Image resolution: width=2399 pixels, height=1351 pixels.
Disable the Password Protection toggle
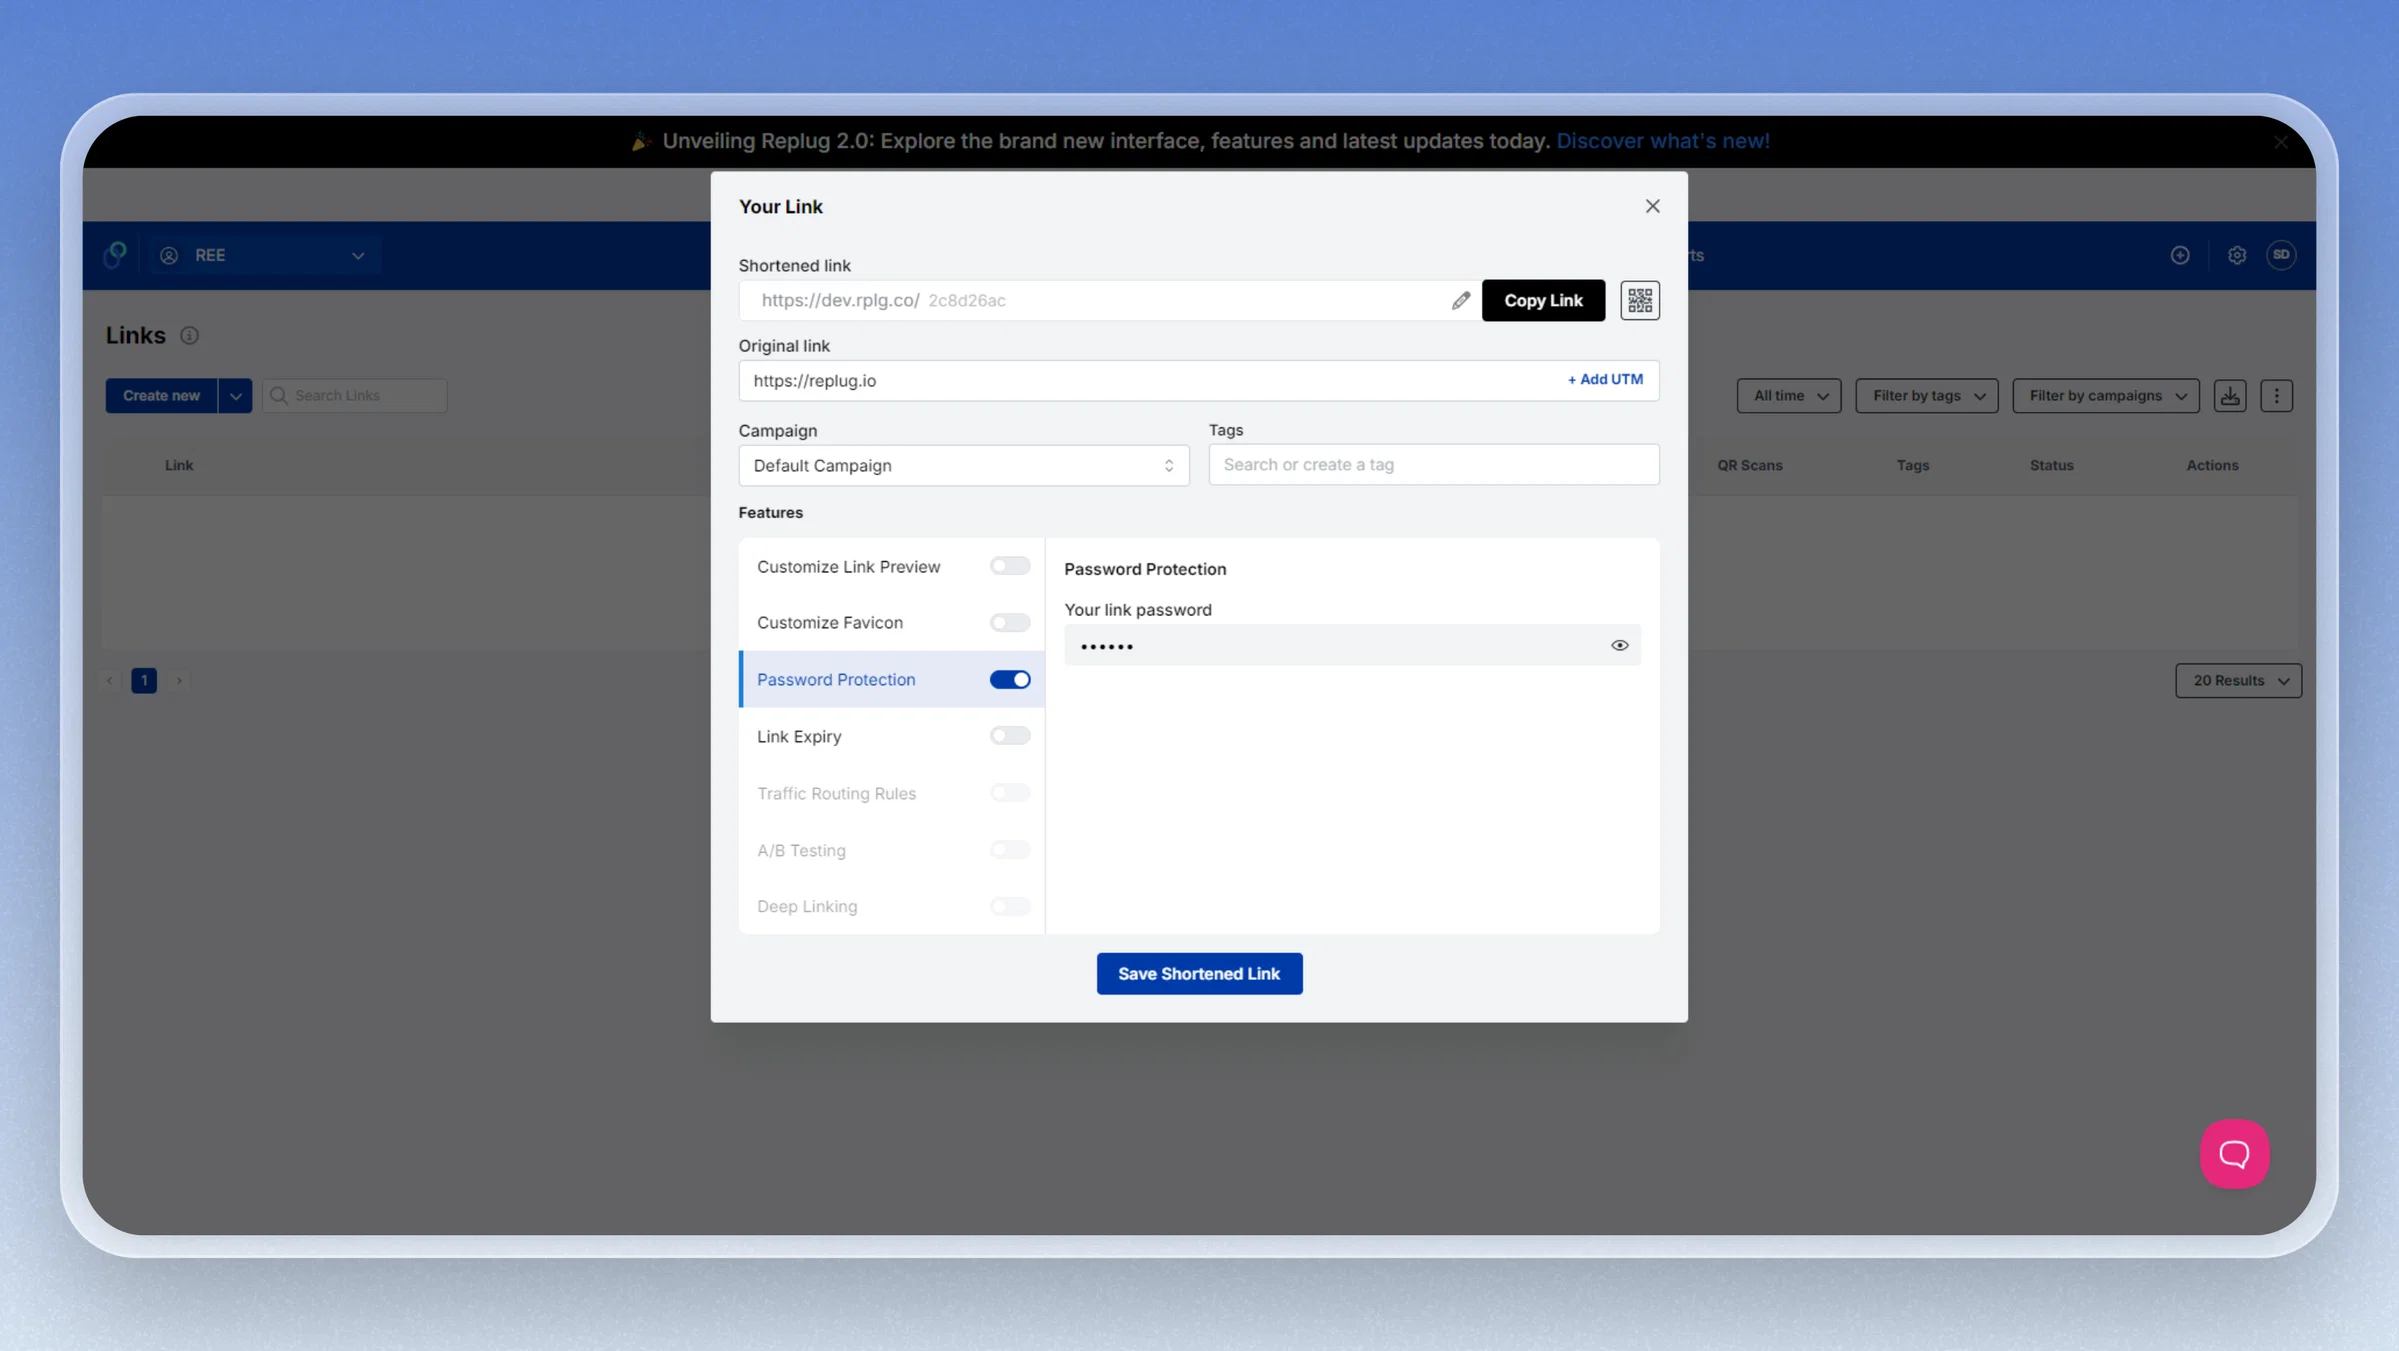click(1009, 679)
